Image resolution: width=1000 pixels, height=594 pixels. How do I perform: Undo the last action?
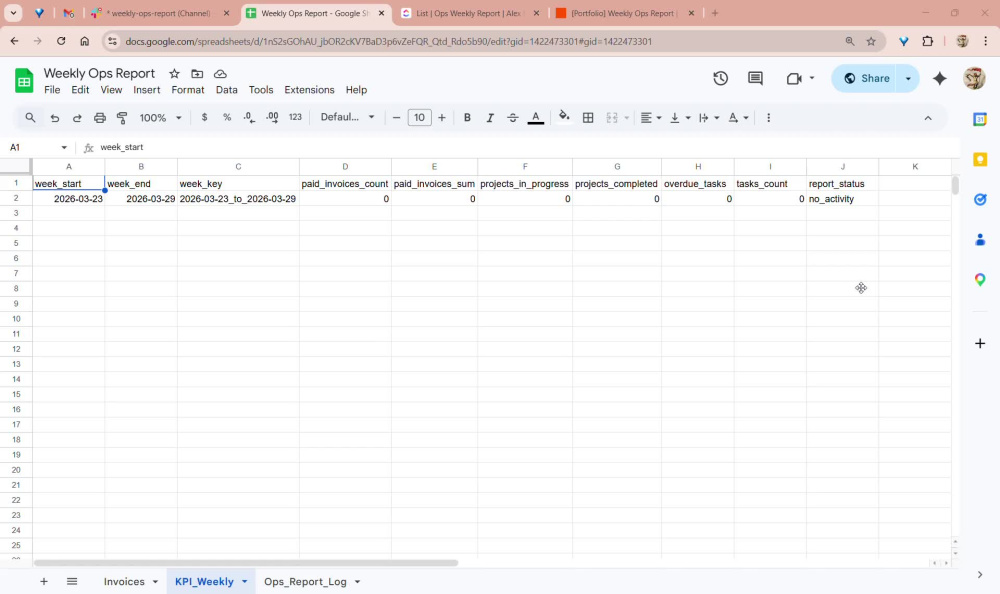pyautogui.click(x=55, y=117)
